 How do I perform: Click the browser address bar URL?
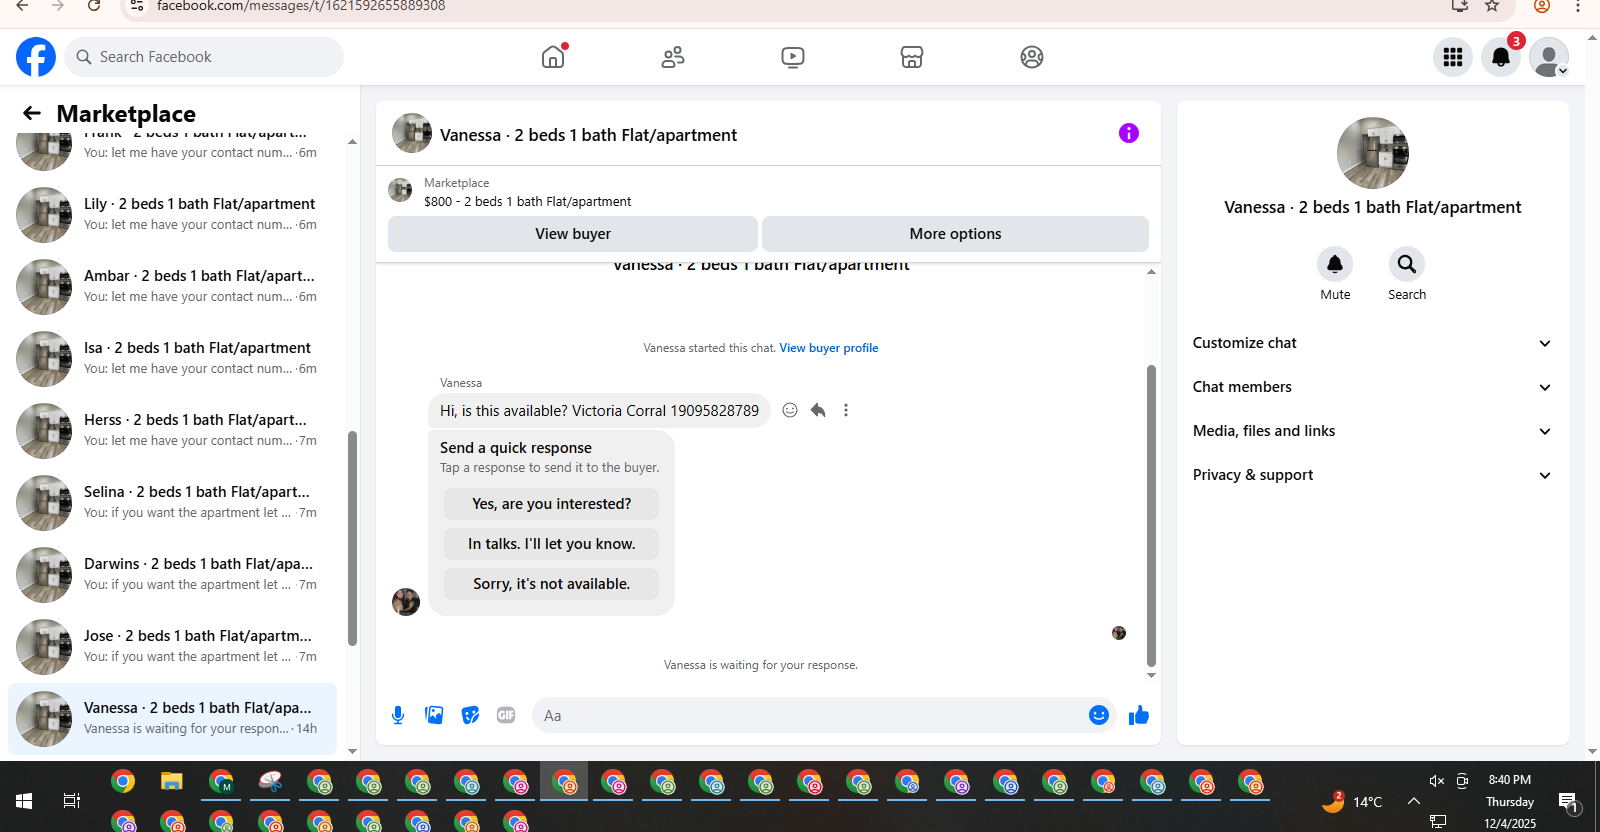pyautogui.click(x=301, y=6)
